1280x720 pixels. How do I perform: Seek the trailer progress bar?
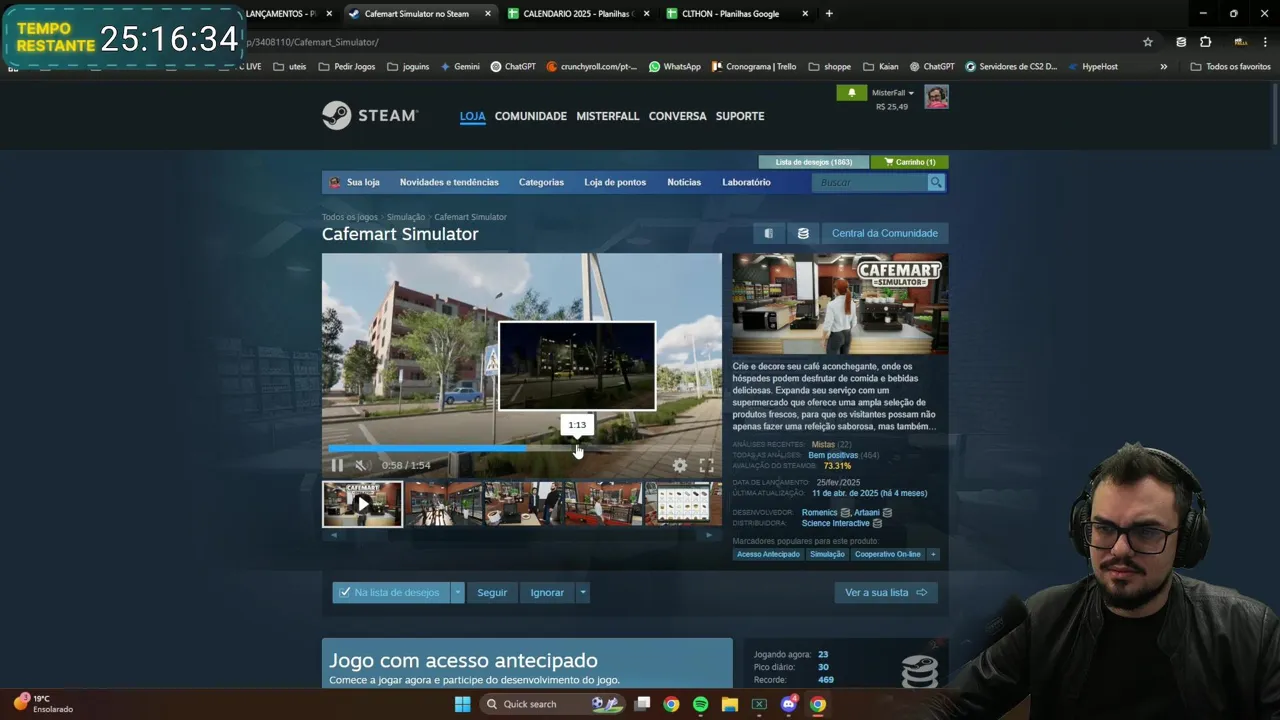[521, 448]
